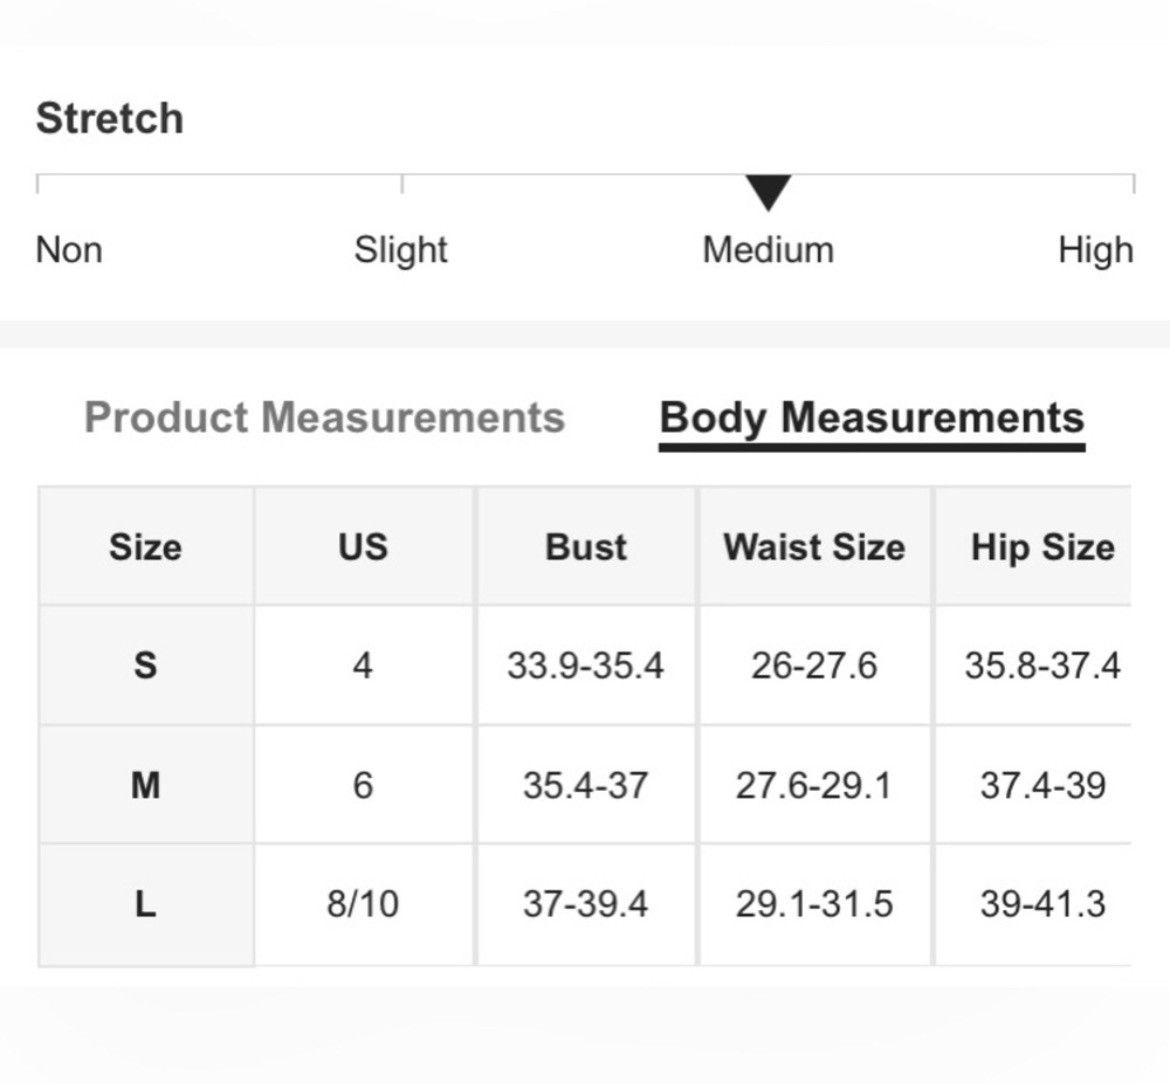
Task: Click the 8/10 US size cell
Action: pyautogui.click(x=363, y=905)
